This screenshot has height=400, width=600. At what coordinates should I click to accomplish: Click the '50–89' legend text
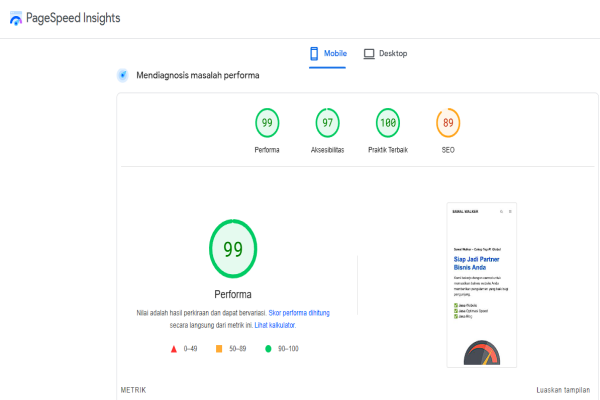tap(238, 349)
